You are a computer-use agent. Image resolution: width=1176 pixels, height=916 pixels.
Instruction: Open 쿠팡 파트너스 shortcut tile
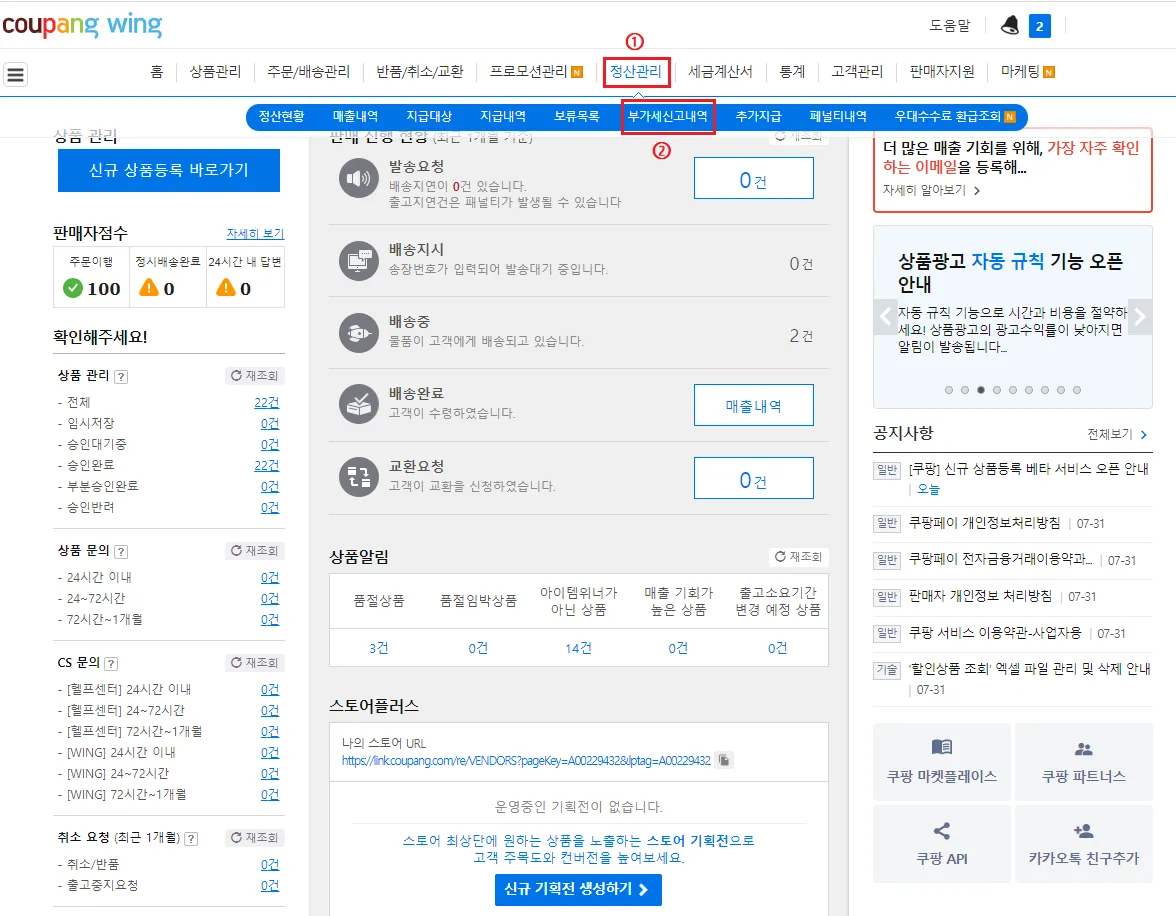coord(1083,762)
